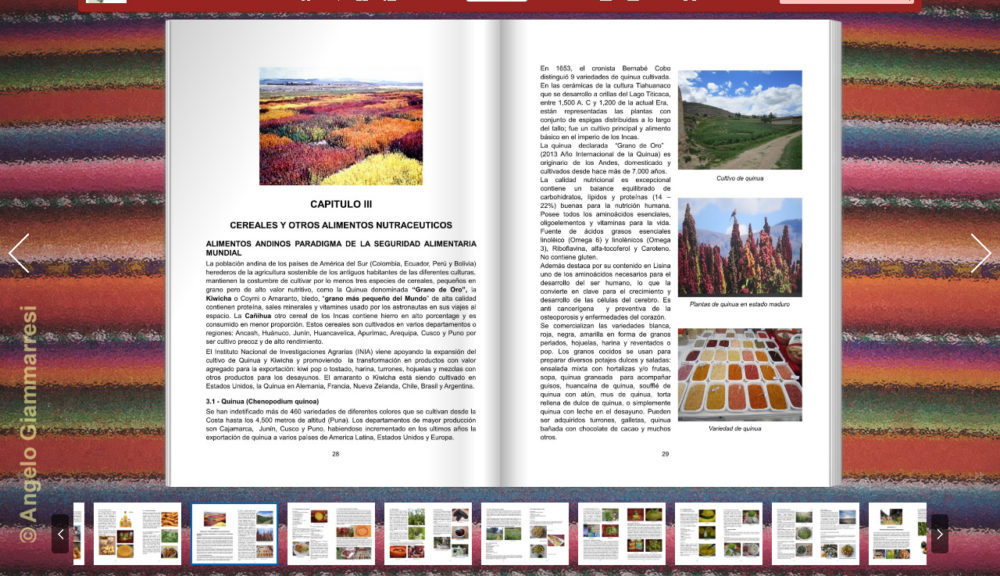Click subsection '3.1 - Quinua (Chenopodium quinoa)'
The image size is (1000, 576).
(262, 402)
